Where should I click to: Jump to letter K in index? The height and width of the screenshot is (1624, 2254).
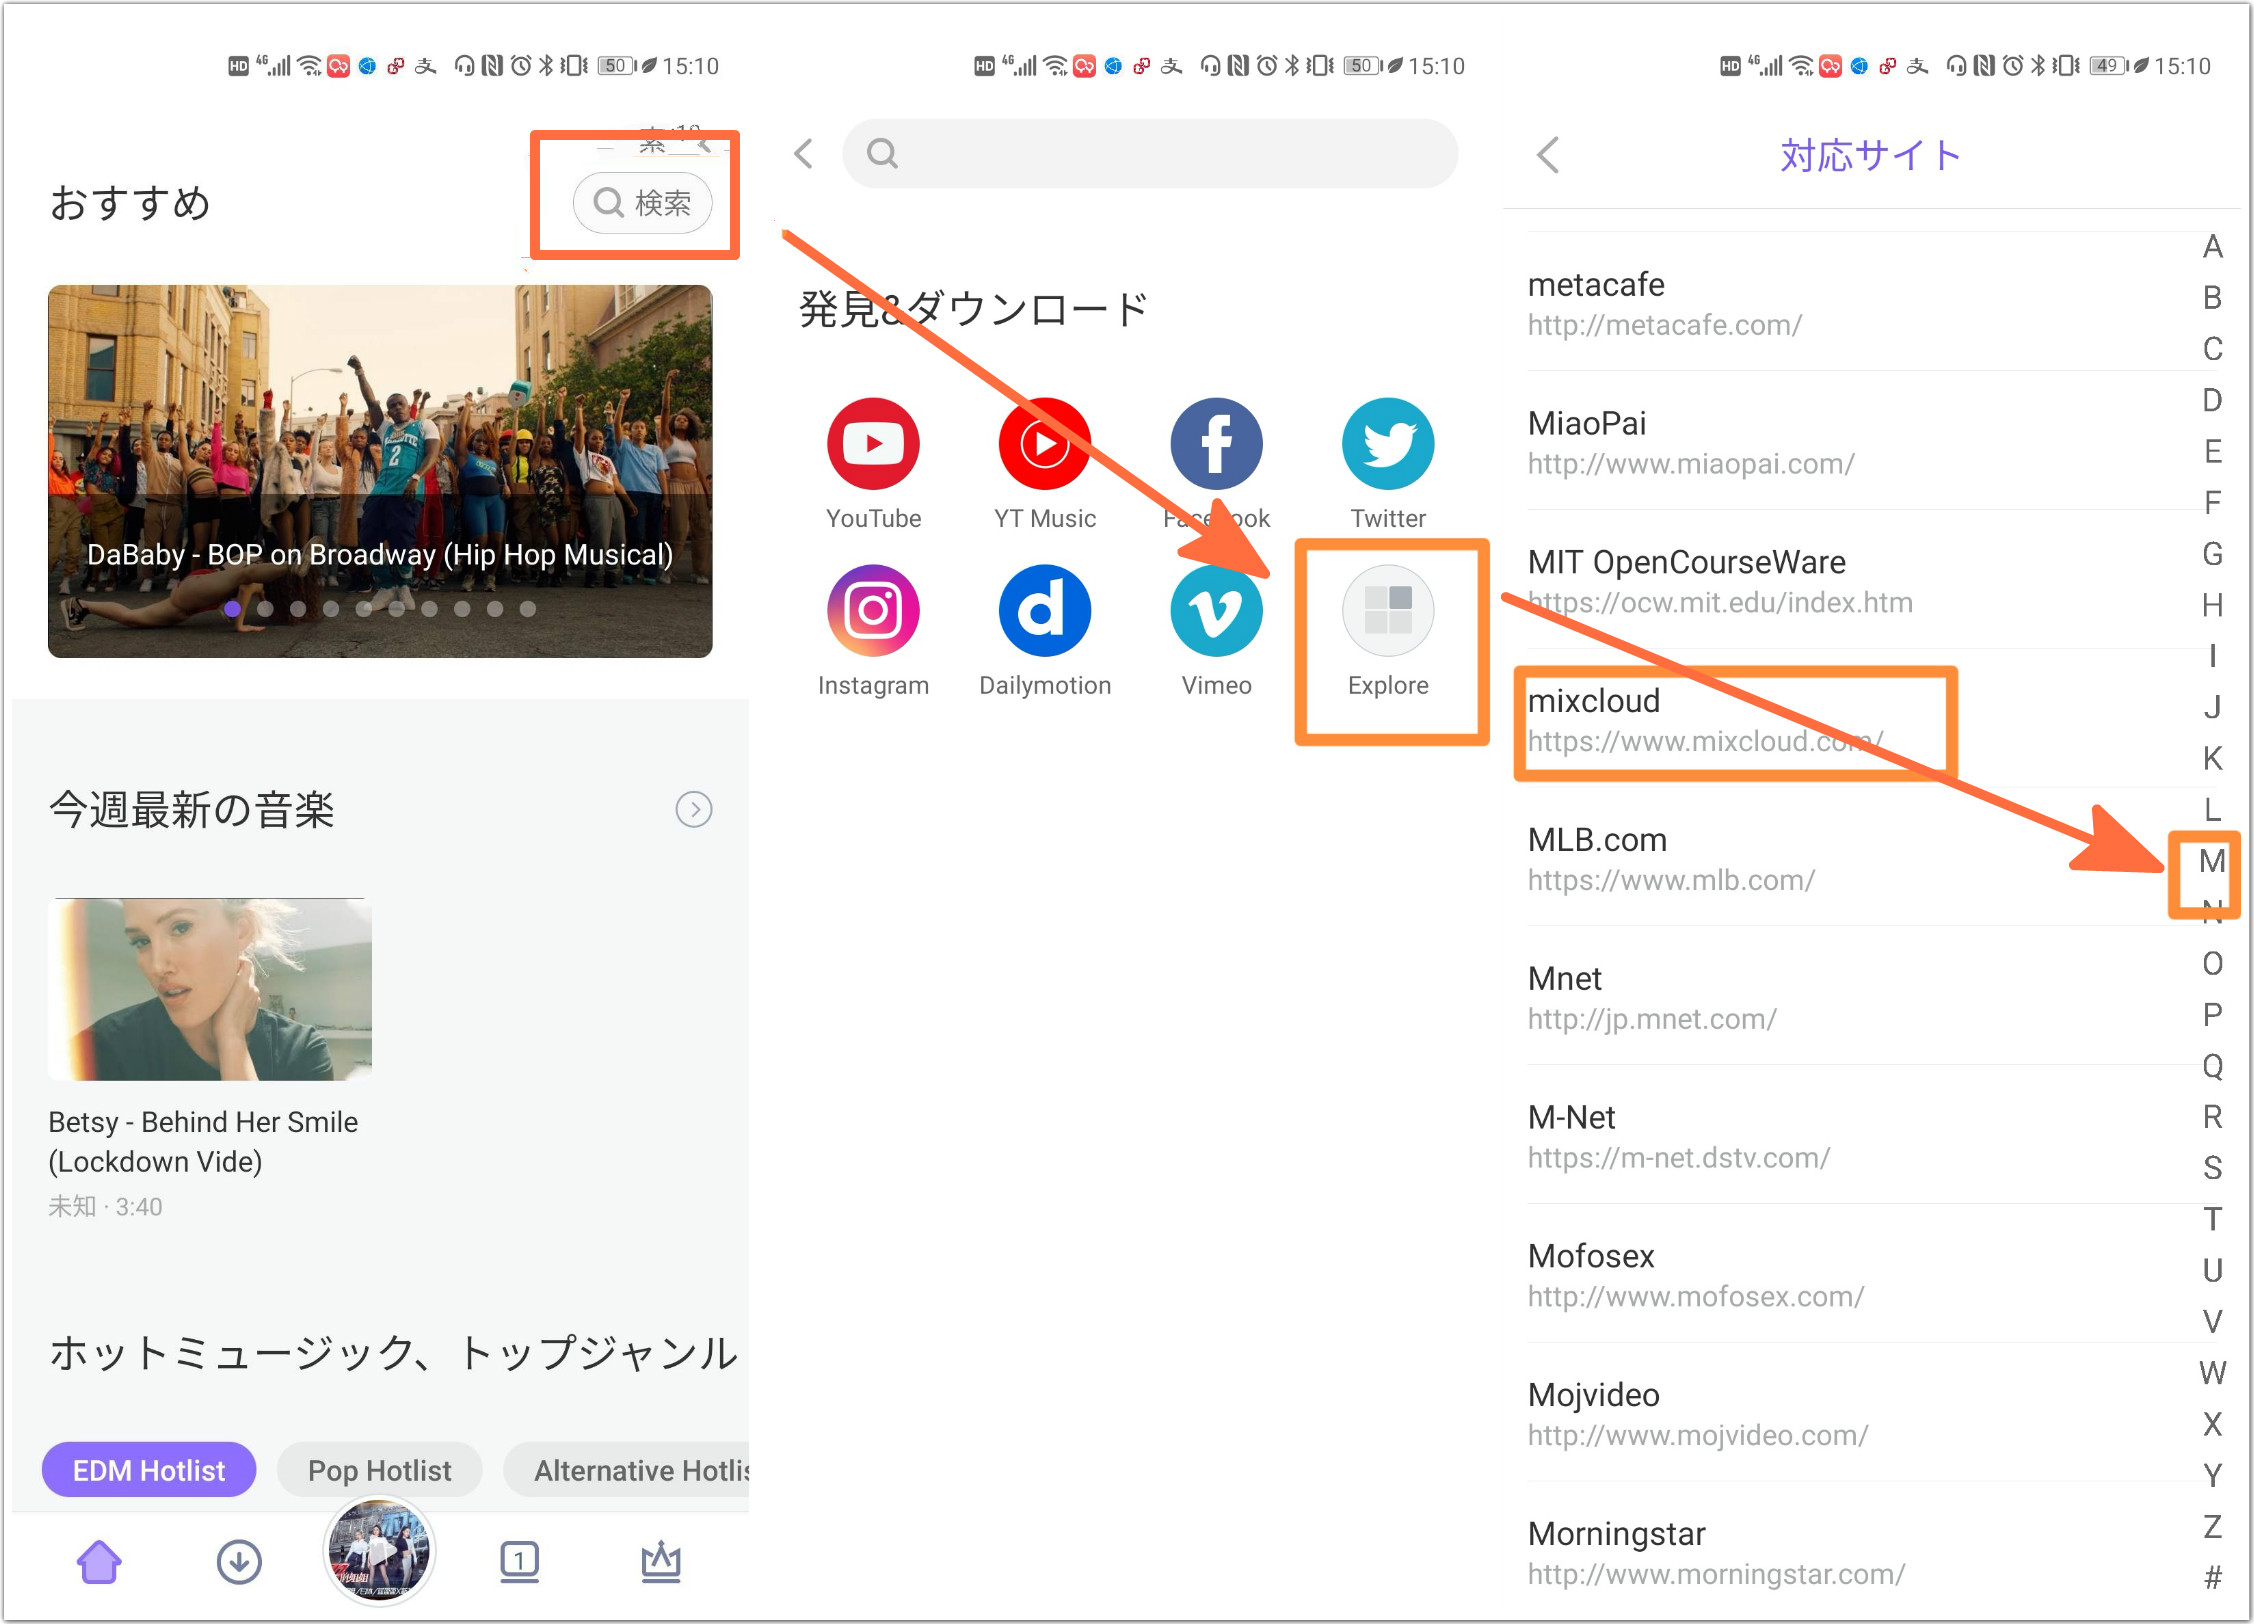[x=2212, y=758]
